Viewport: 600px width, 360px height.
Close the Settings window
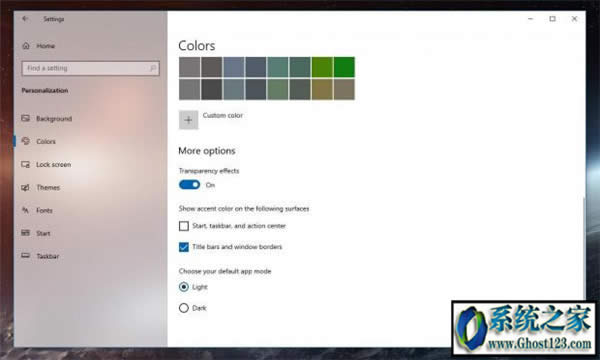574,19
